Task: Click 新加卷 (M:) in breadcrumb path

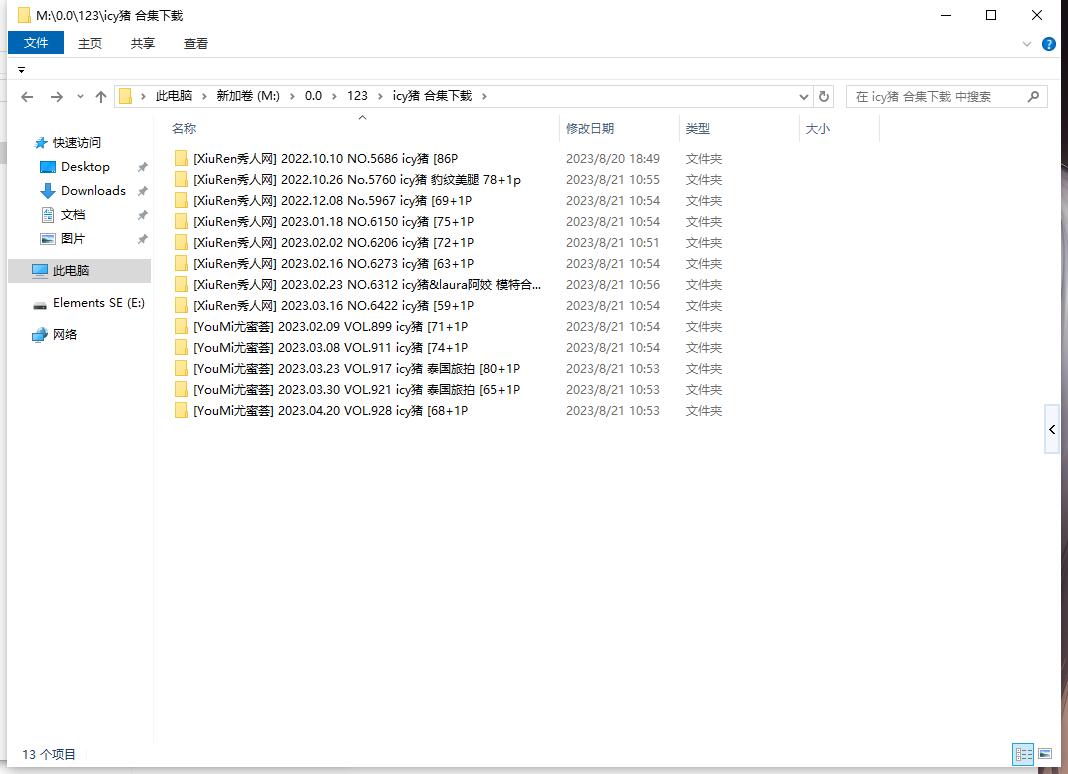Action: pos(248,96)
